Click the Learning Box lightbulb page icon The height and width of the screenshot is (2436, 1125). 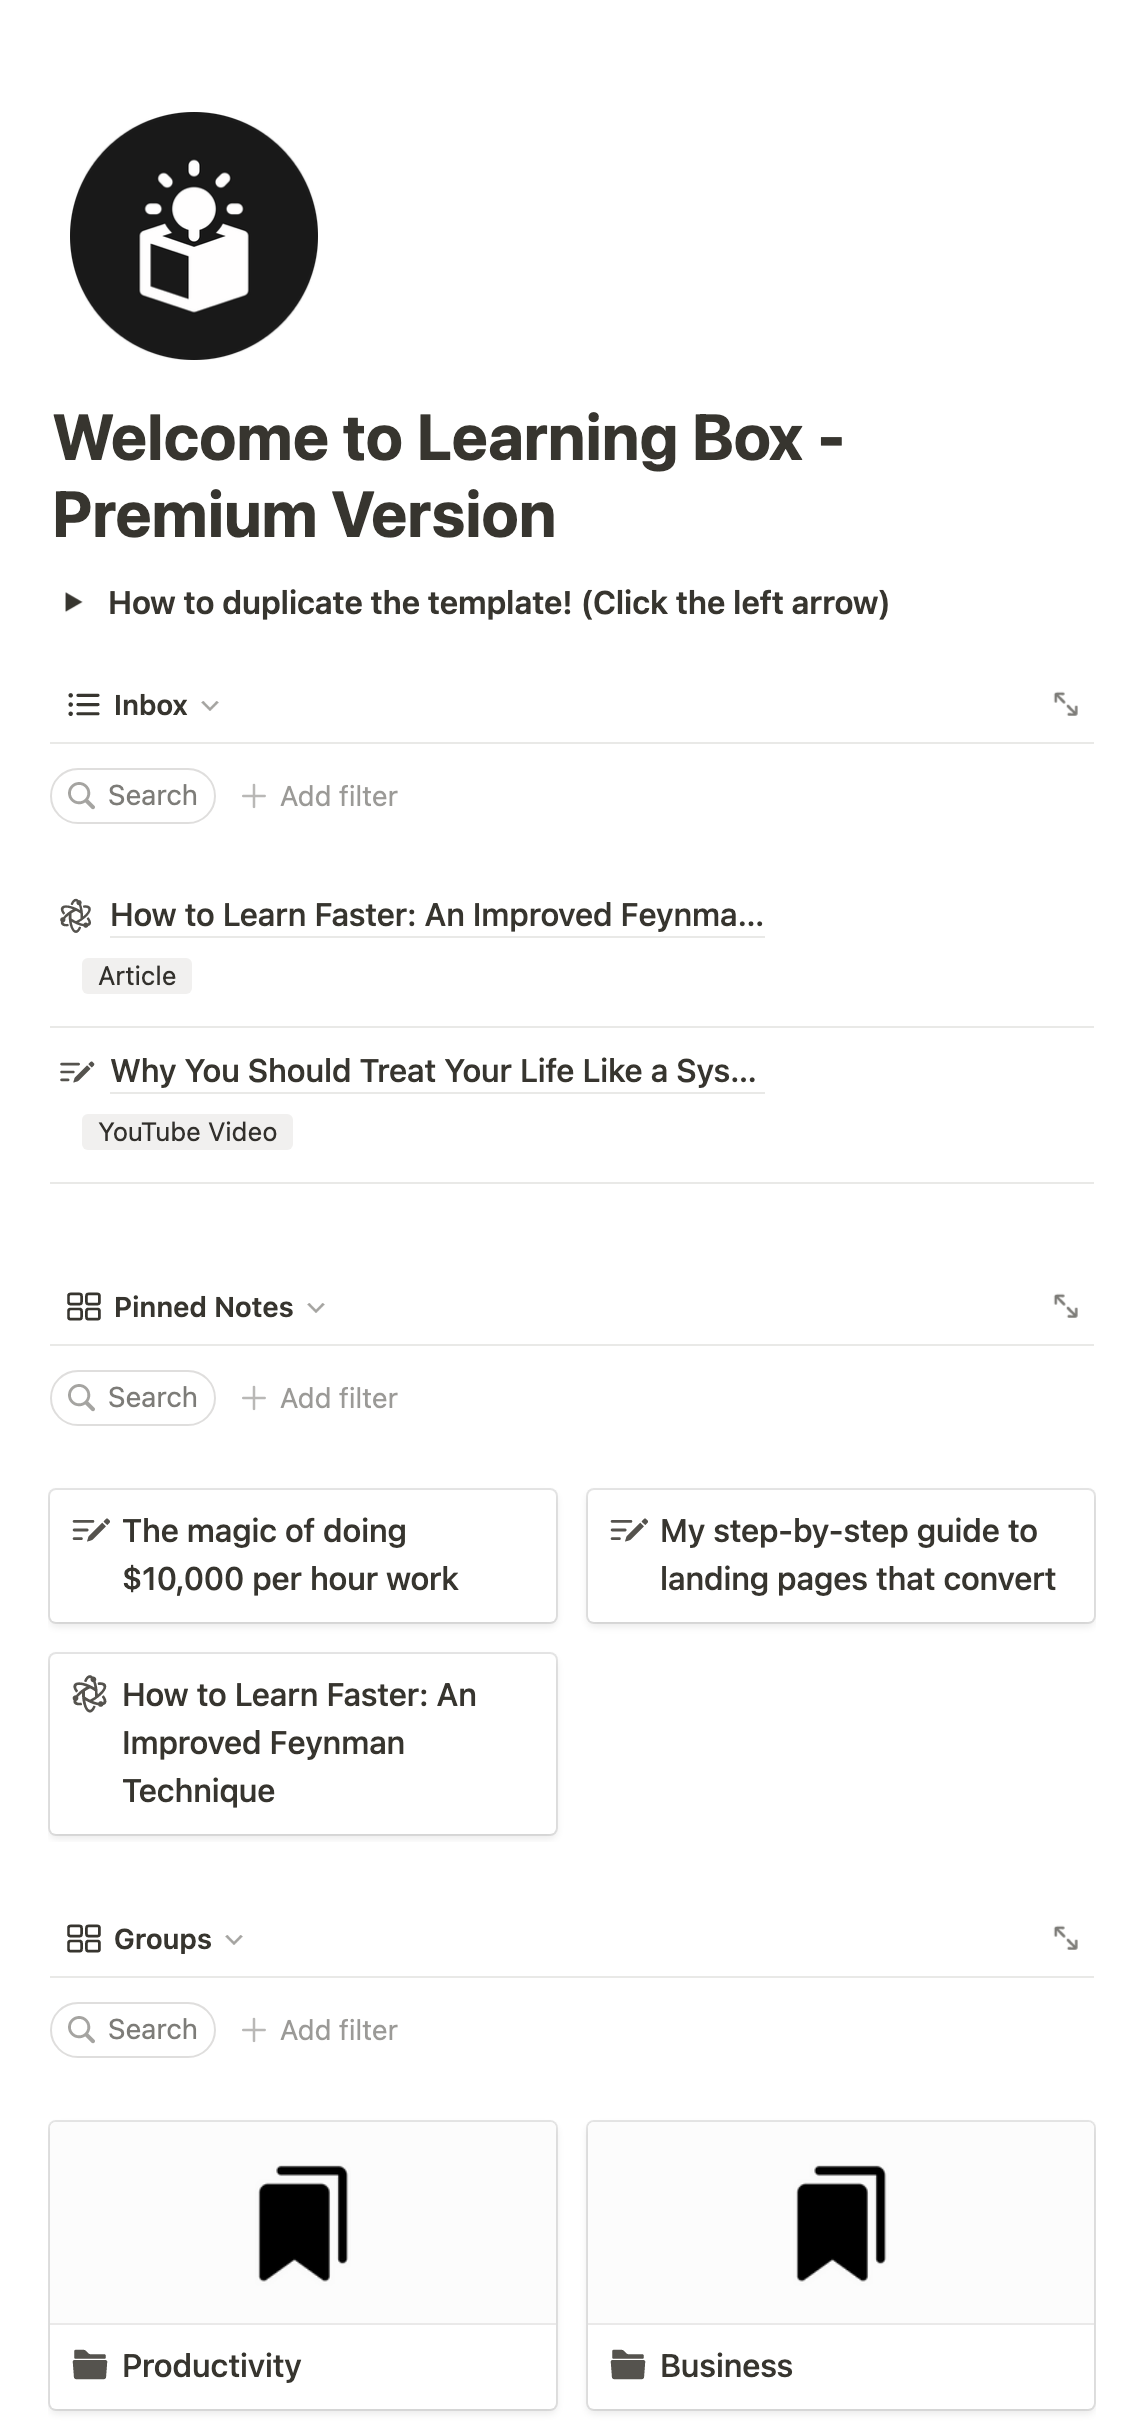pos(193,236)
